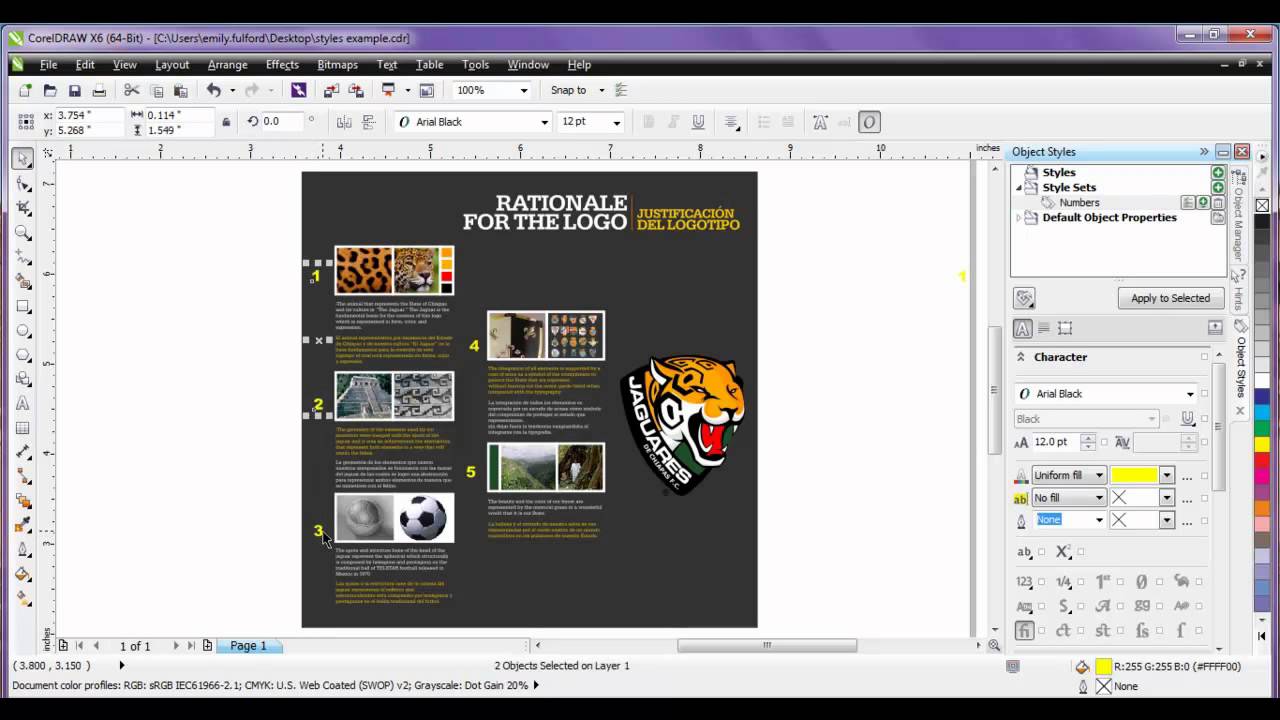Click the Undo arrow icon
The image size is (1280, 720).
click(213, 90)
